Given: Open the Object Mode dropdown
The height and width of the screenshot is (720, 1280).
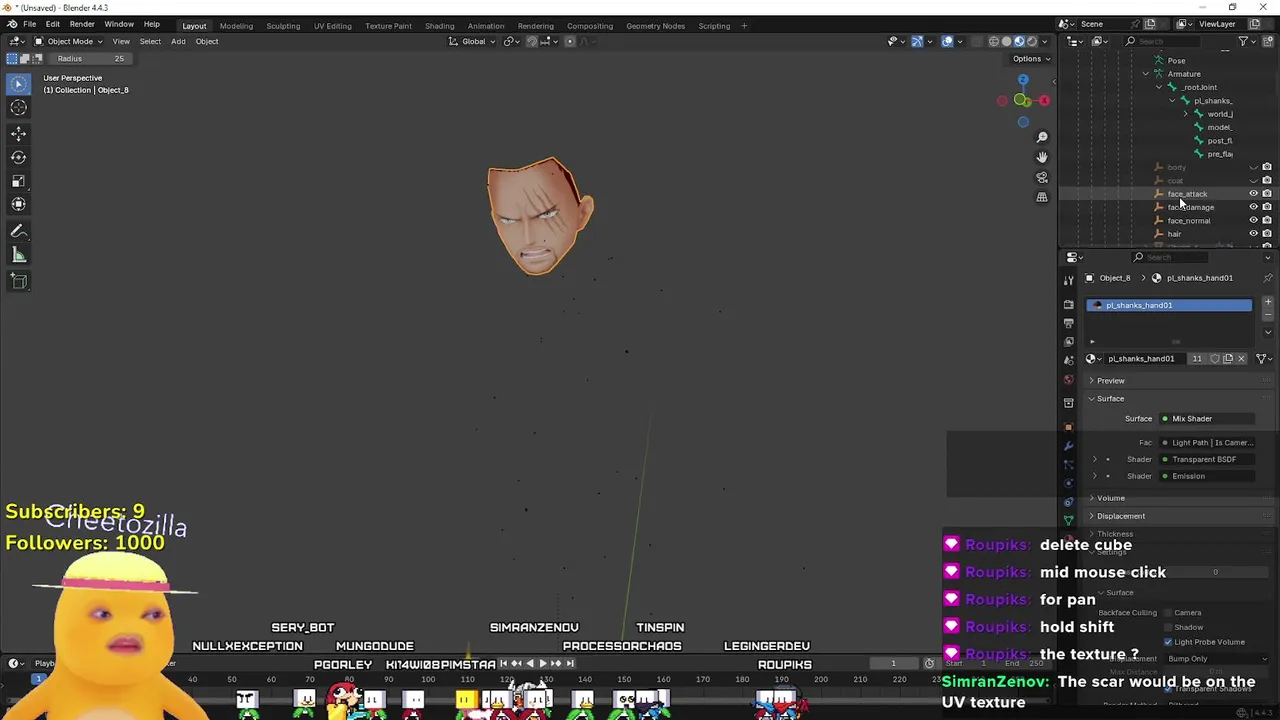Looking at the screenshot, I should (x=67, y=41).
